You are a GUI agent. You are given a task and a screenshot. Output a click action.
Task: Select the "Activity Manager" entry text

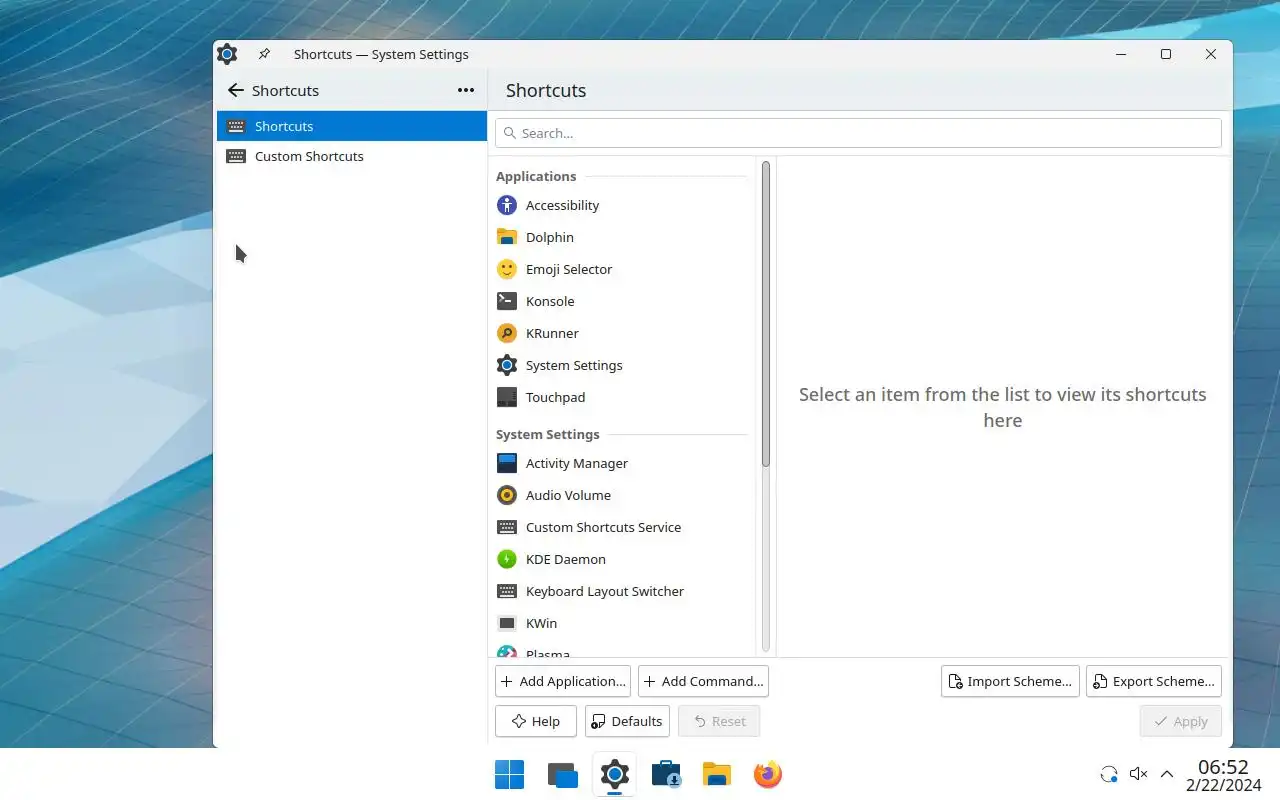577,463
